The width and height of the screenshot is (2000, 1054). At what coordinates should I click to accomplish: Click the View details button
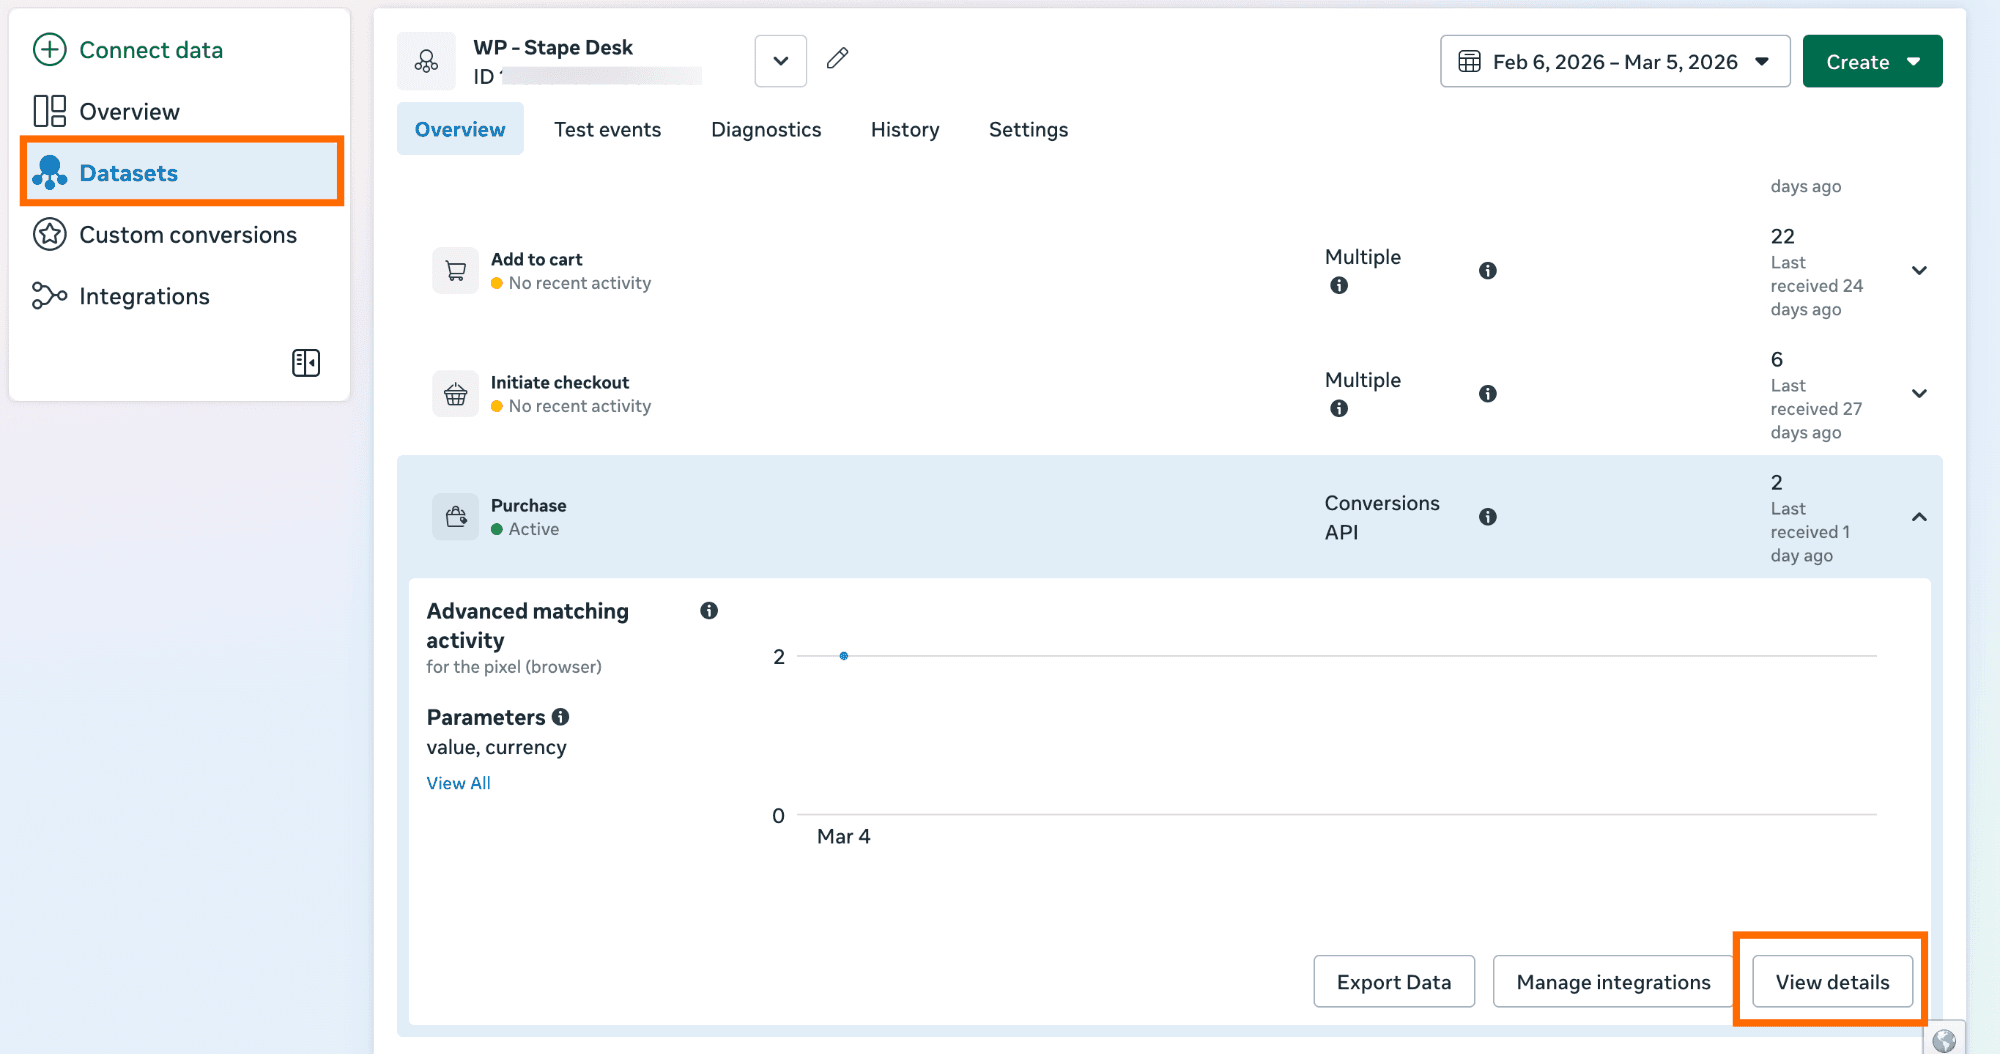(1832, 982)
